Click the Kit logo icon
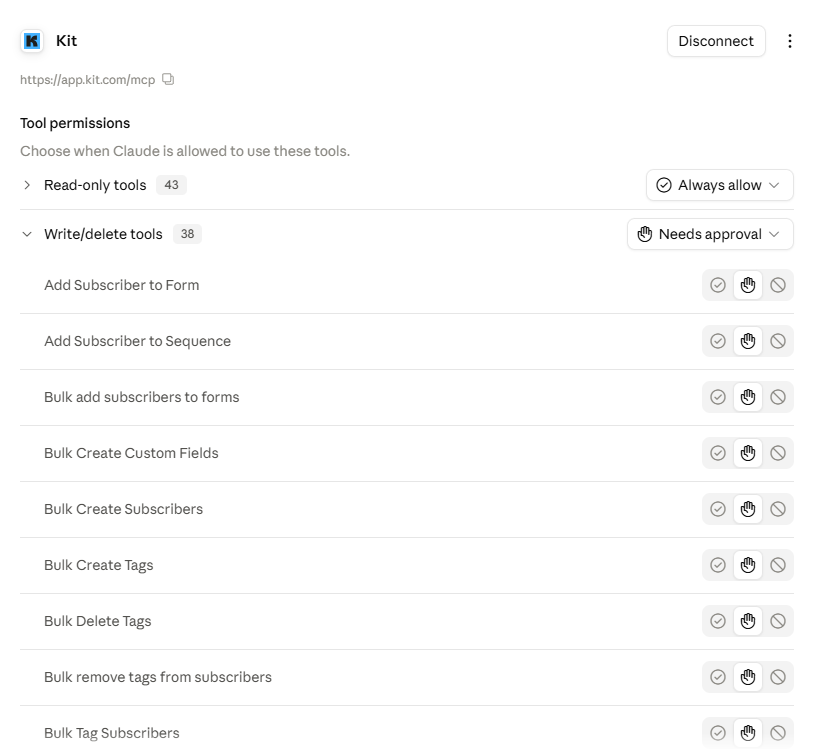813x750 pixels. click(32, 41)
